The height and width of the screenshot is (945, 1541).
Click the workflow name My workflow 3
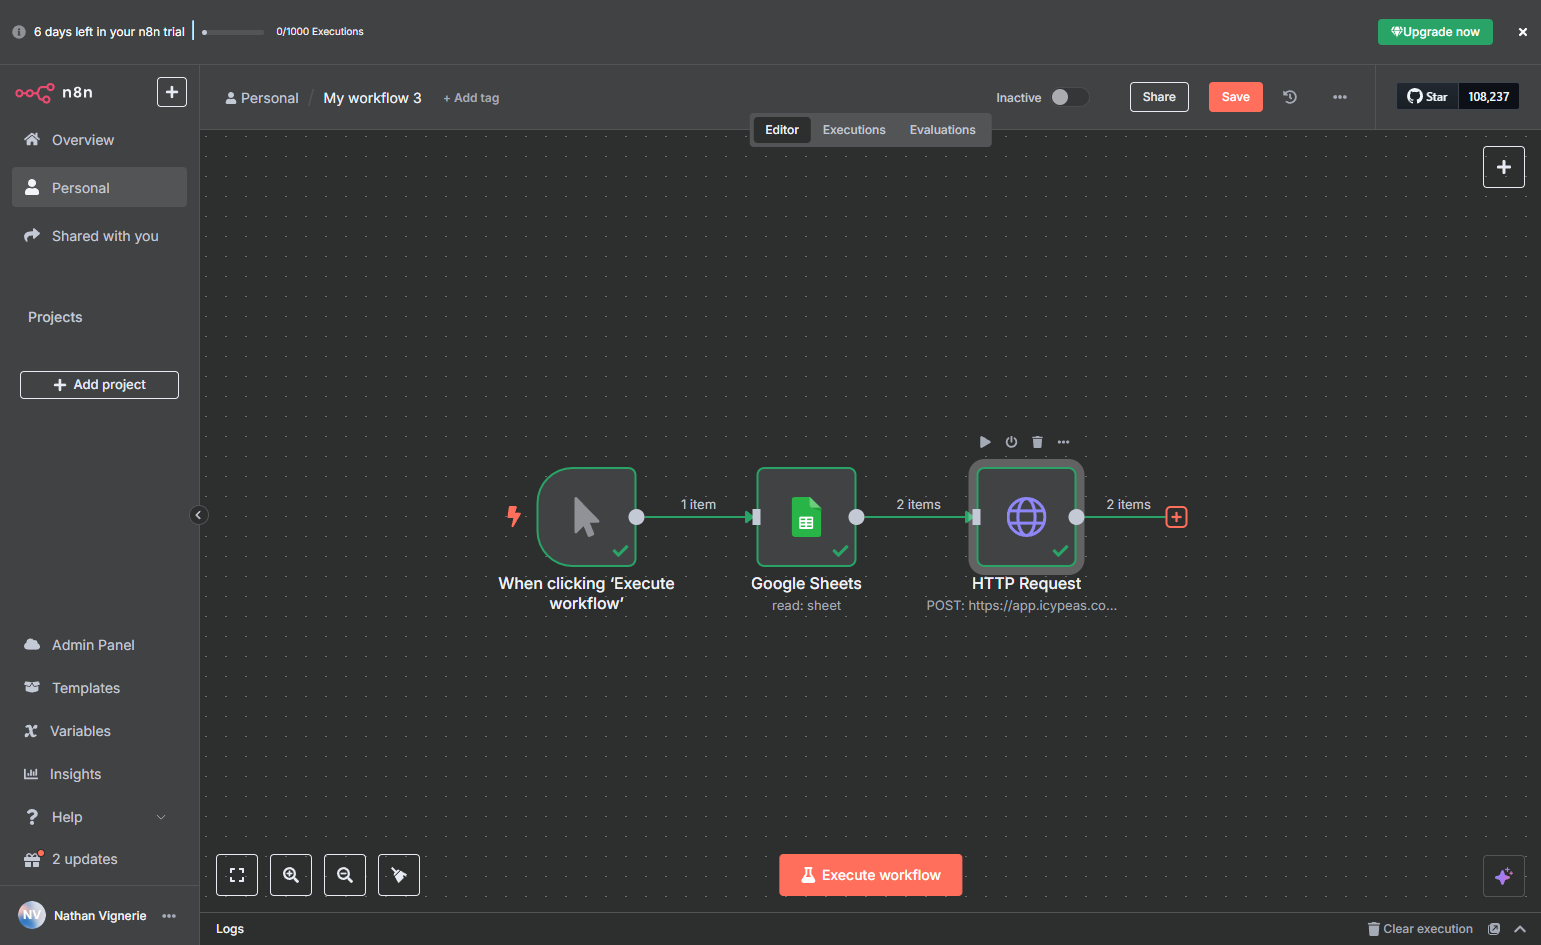point(372,98)
